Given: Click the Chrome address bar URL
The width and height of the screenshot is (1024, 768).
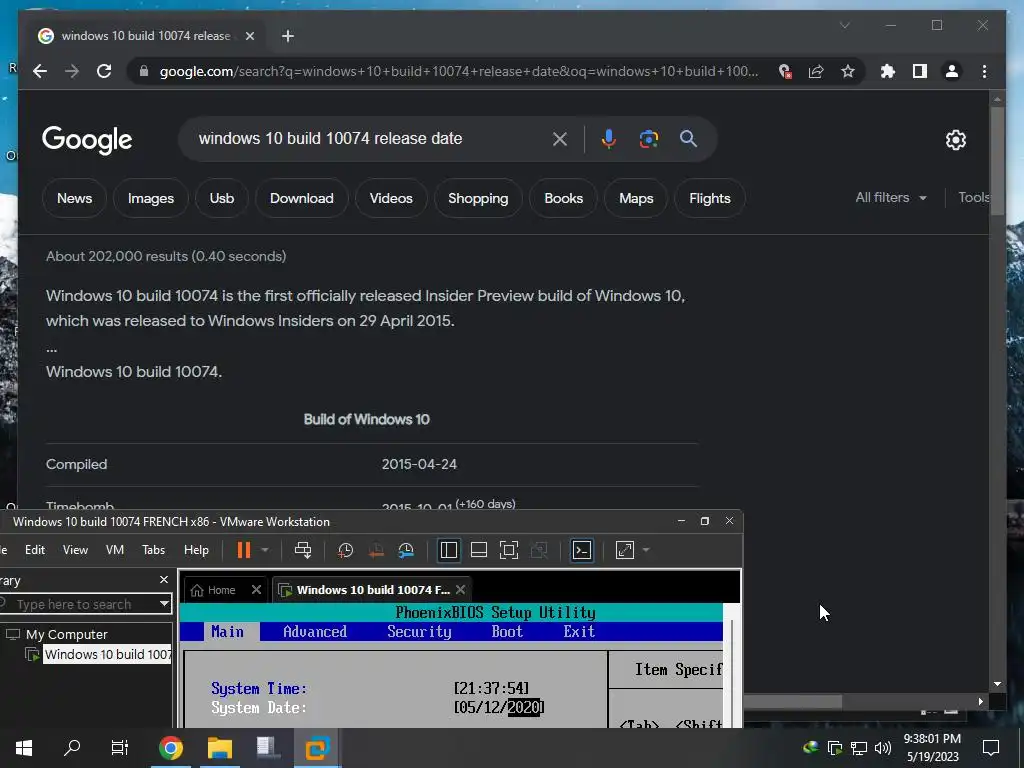Looking at the screenshot, I should 458,71.
